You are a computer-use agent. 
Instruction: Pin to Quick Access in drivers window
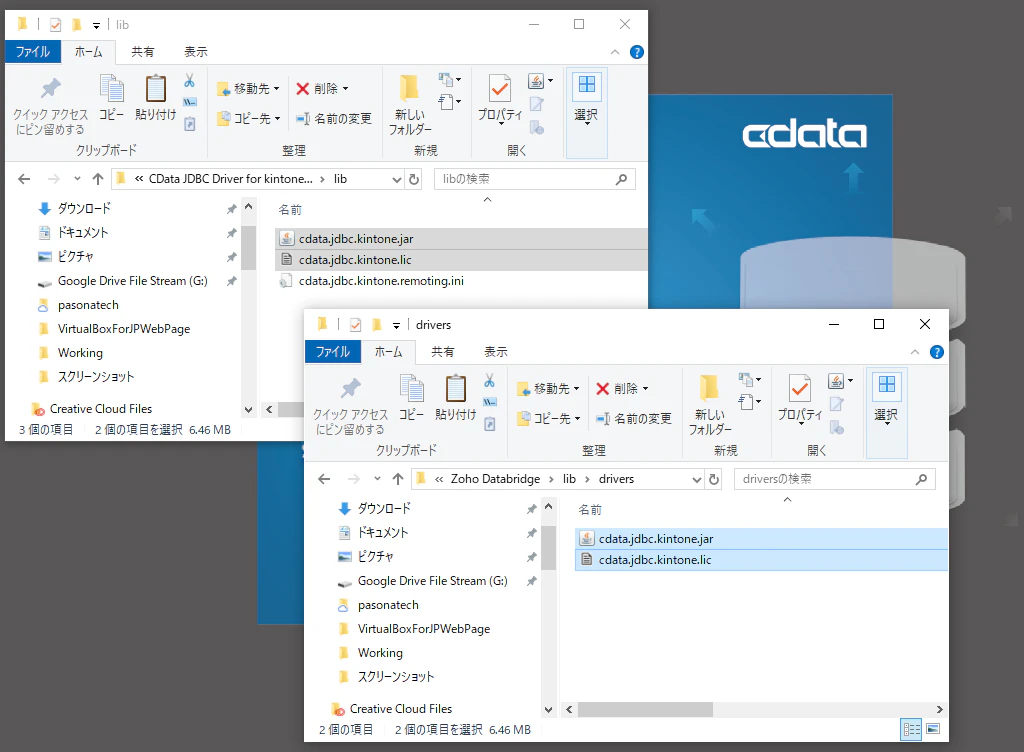351,406
